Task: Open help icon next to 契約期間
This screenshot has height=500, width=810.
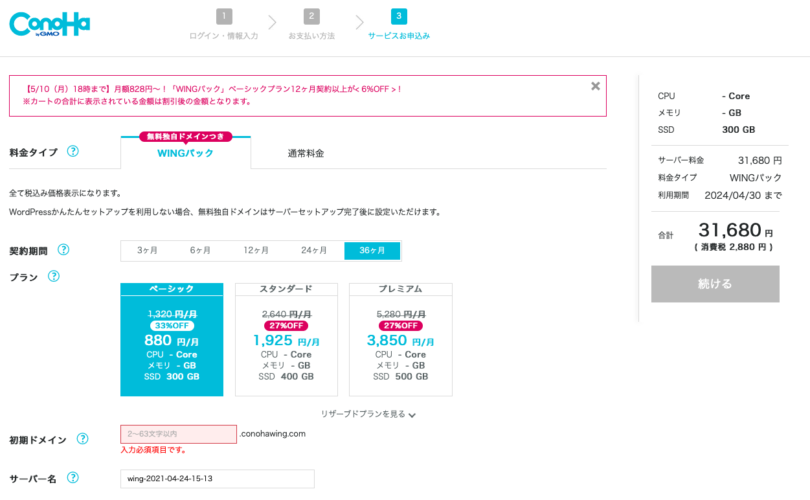Action: point(63,250)
